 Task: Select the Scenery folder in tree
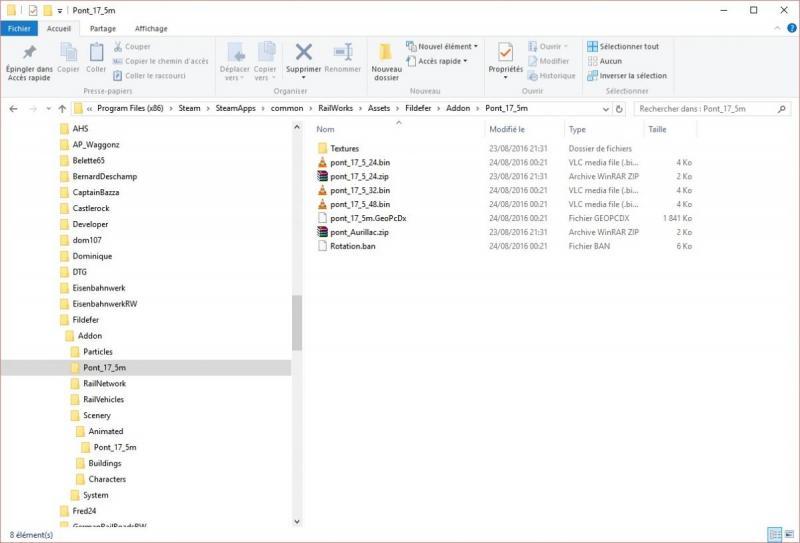(96, 415)
